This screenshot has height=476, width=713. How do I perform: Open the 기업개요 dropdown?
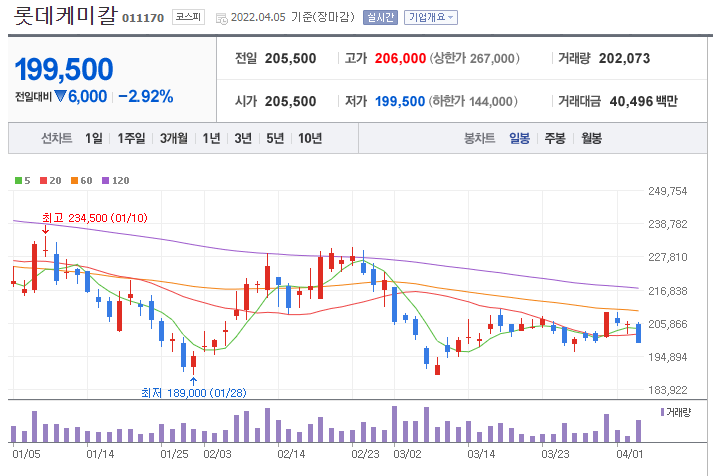[431, 18]
